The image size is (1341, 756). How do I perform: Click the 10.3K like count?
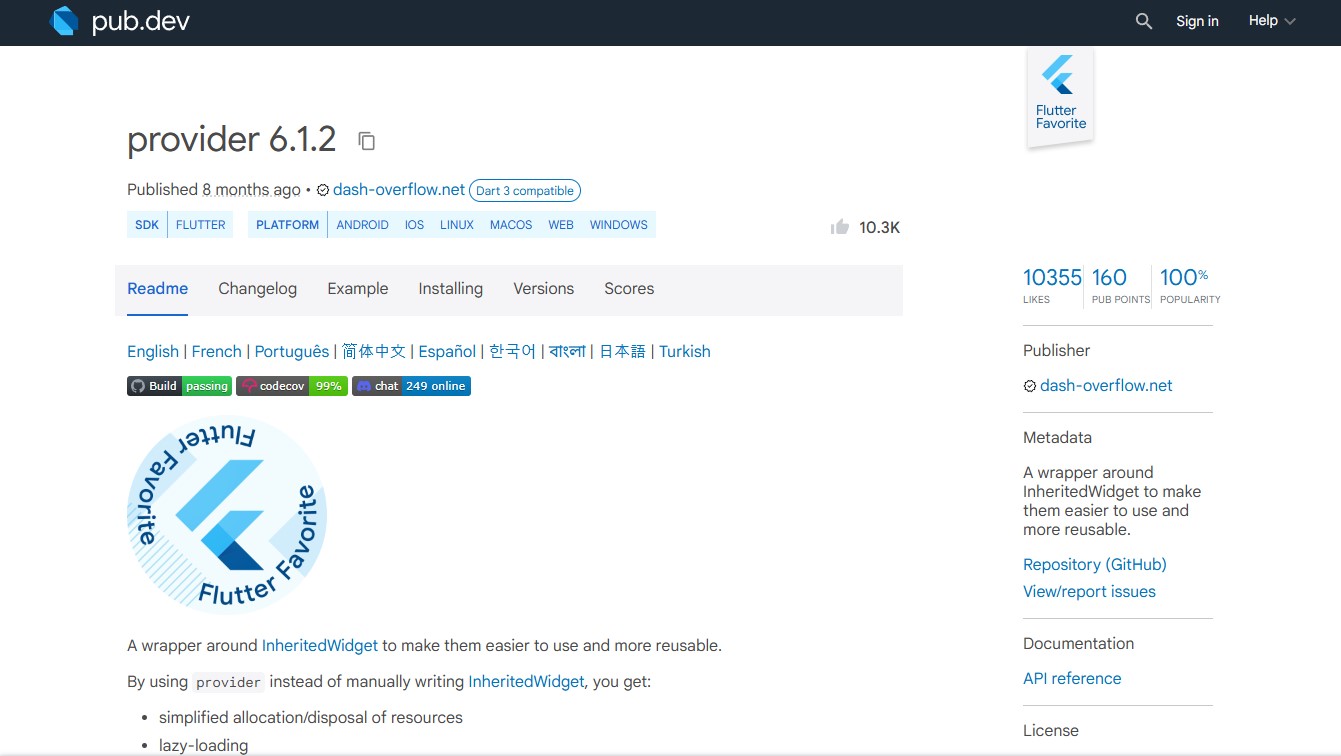(x=880, y=227)
